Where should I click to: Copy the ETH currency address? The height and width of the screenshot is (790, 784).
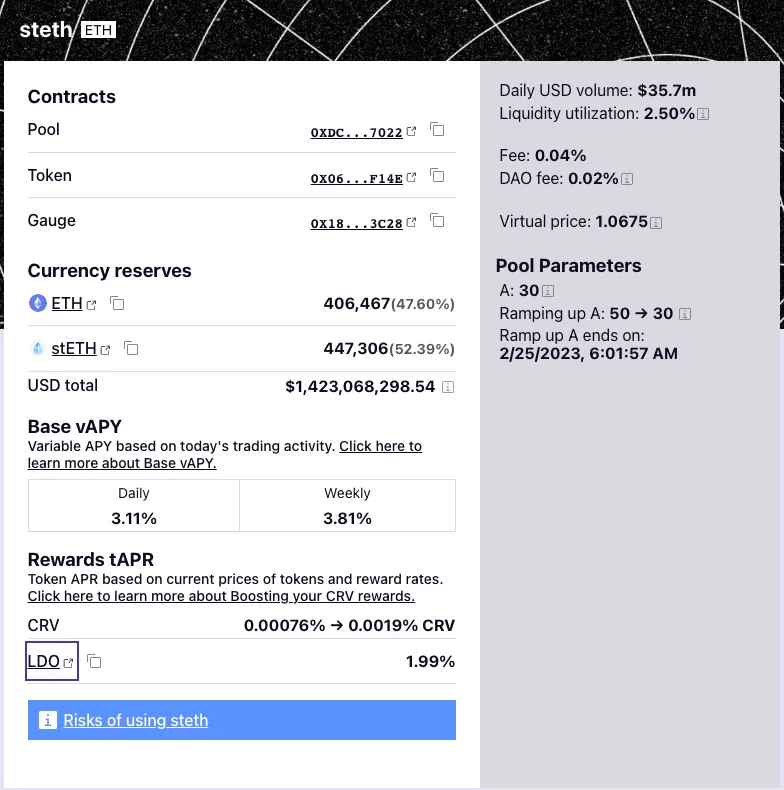[117, 303]
